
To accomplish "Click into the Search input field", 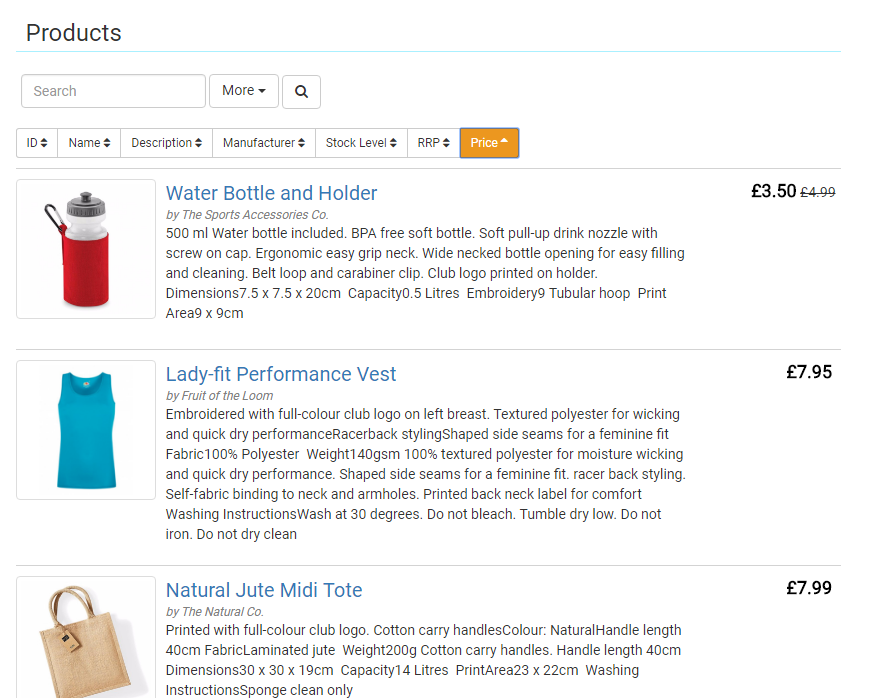I will pos(113,91).
